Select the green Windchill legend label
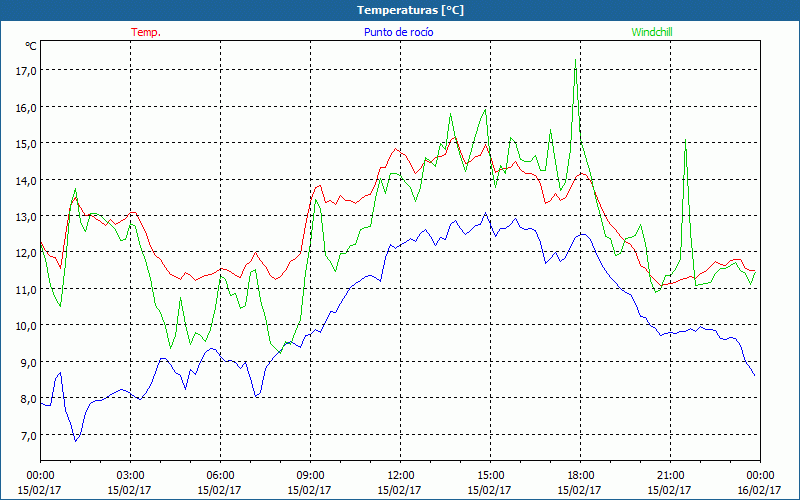Screen dimensions: 800x500 (652, 32)
